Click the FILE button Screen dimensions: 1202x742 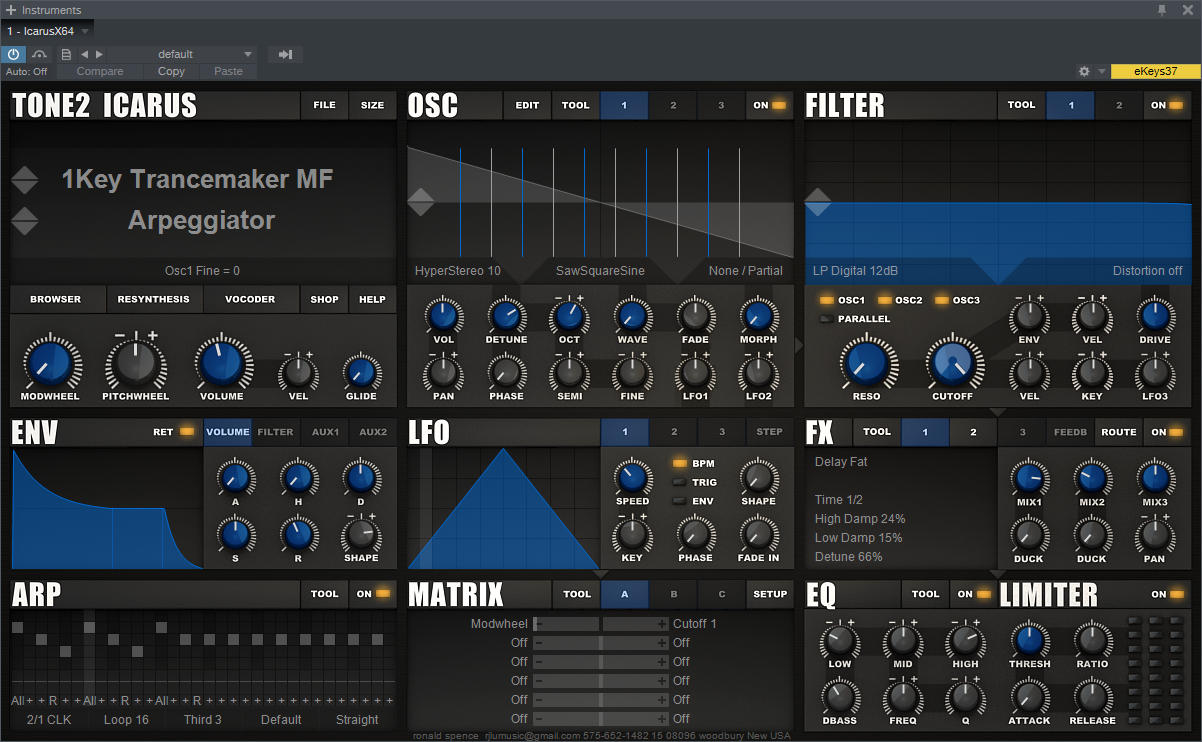click(x=324, y=105)
